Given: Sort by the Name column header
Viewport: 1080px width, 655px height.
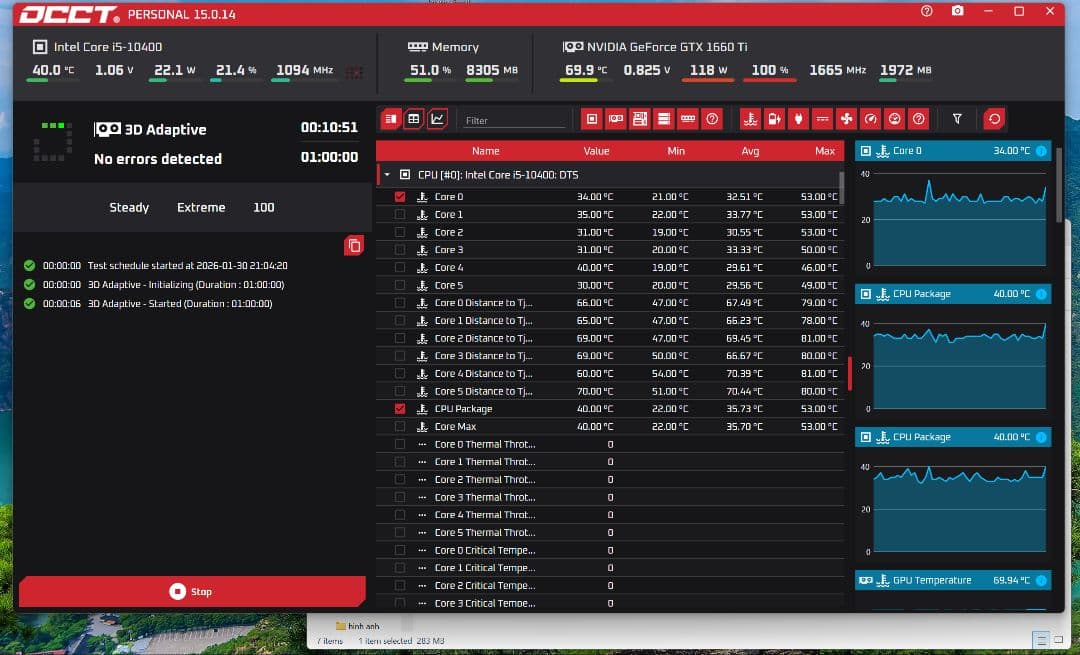Looking at the screenshot, I should click(x=485, y=151).
